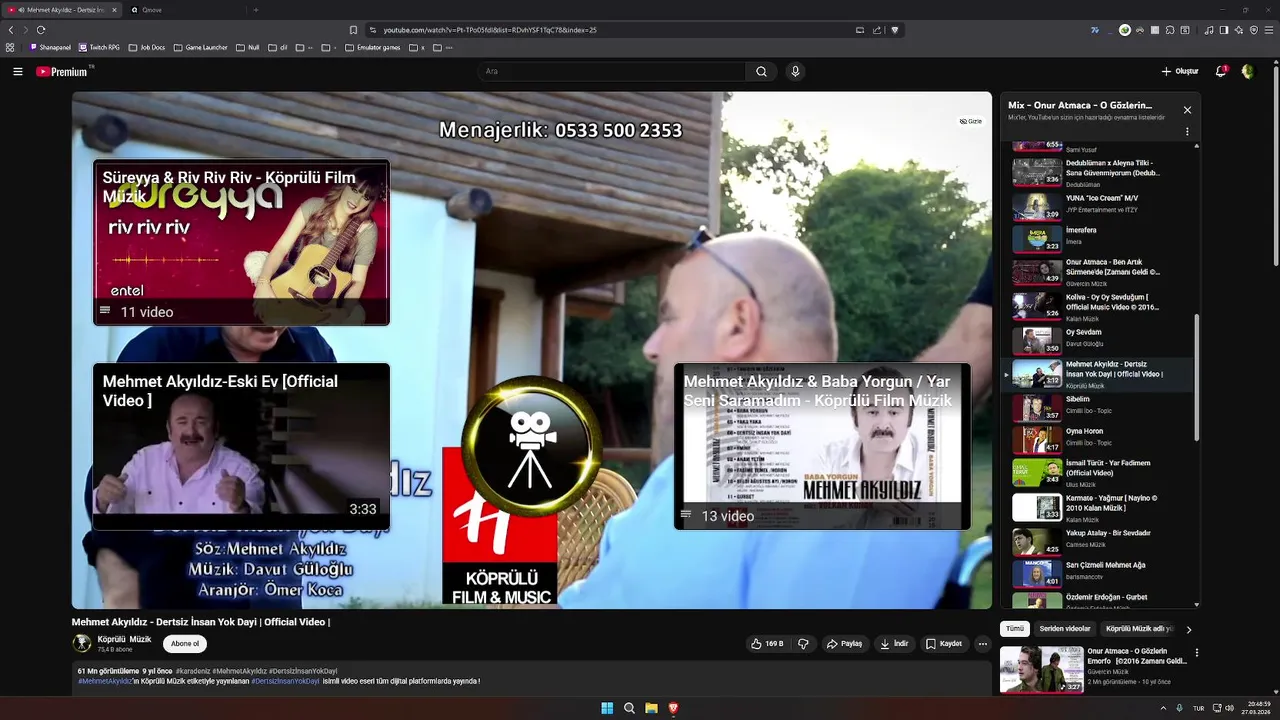Like the video with thumbs up
Screen dimensions: 1280x720
coord(767,644)
